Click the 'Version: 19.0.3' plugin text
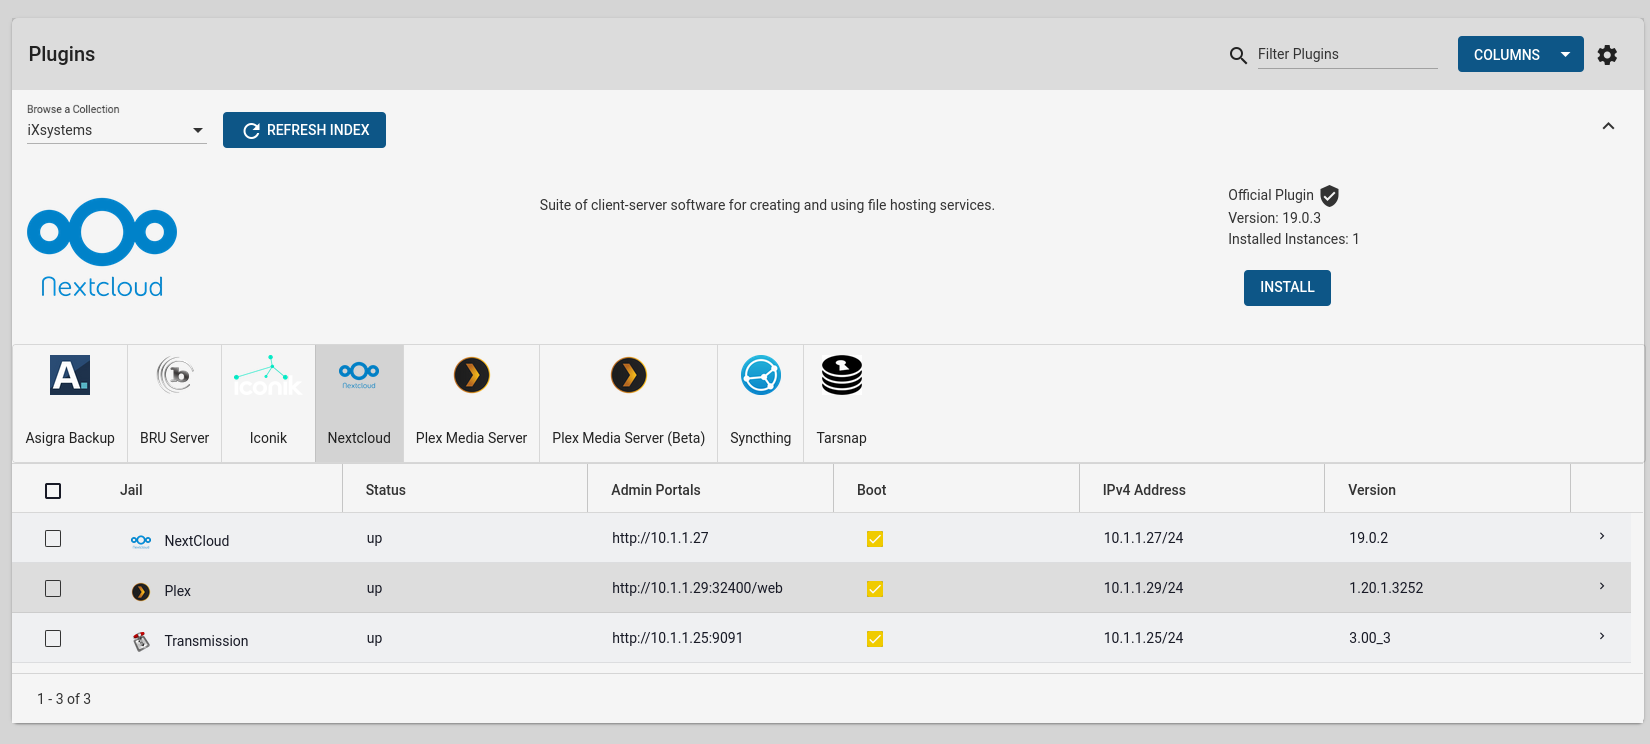 click(1275, 218)
